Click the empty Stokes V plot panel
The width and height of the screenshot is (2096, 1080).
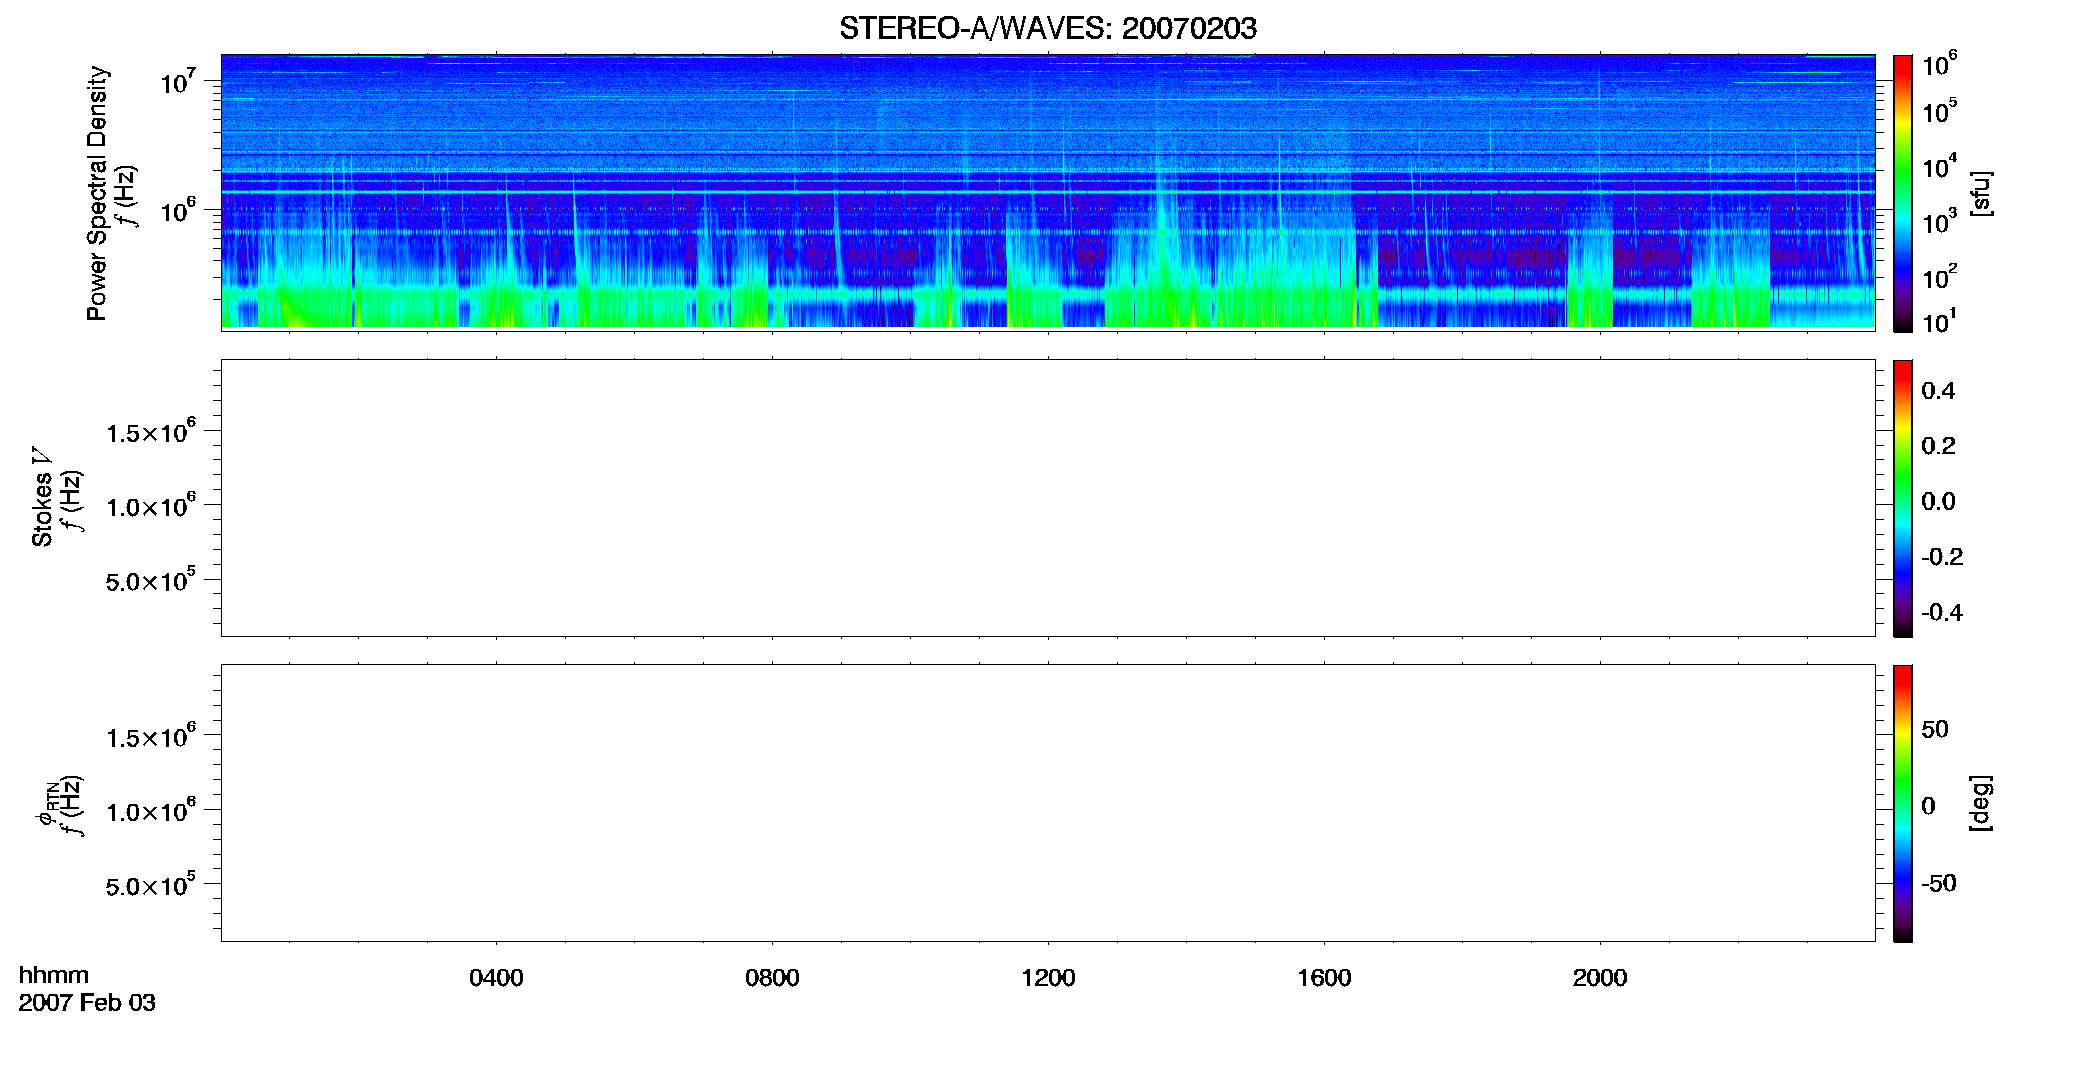1048,498
